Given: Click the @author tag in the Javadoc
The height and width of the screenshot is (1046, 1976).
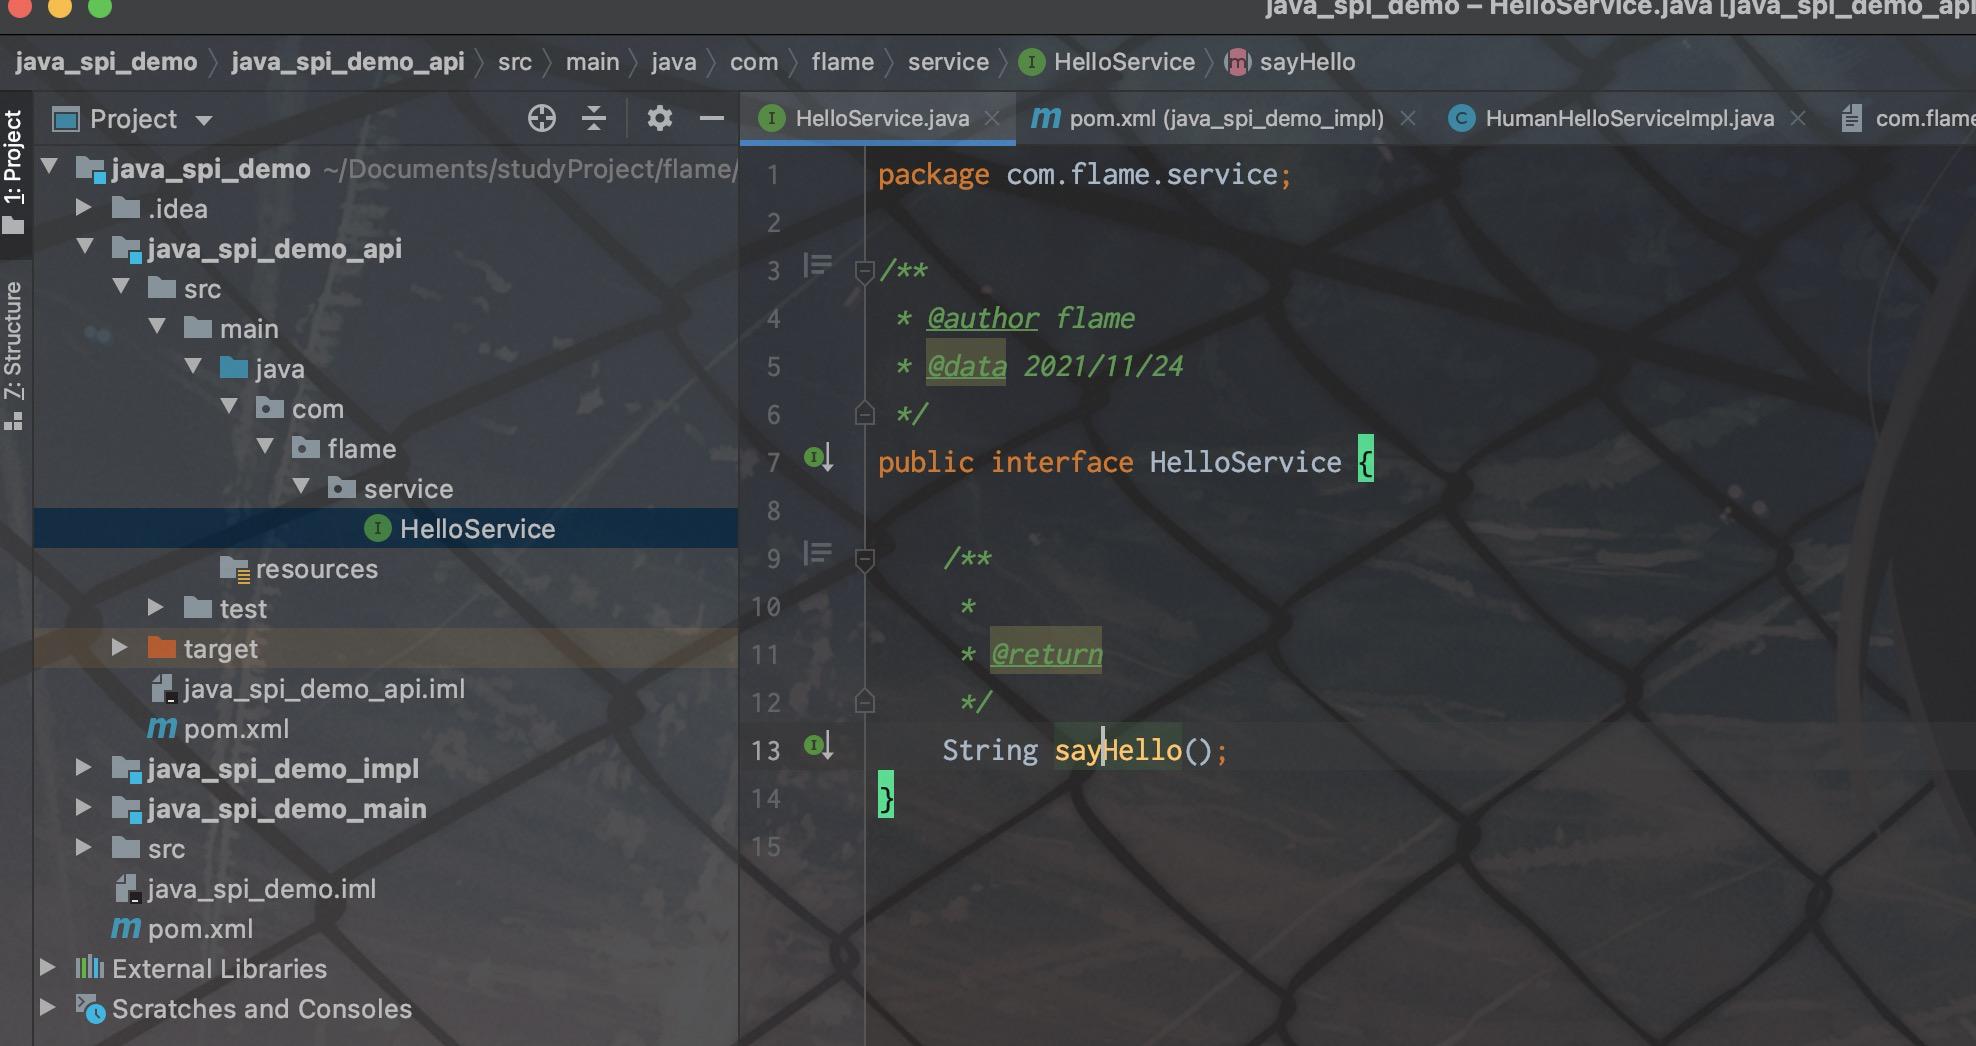Looking at the screenshot, I should [983, 318].
